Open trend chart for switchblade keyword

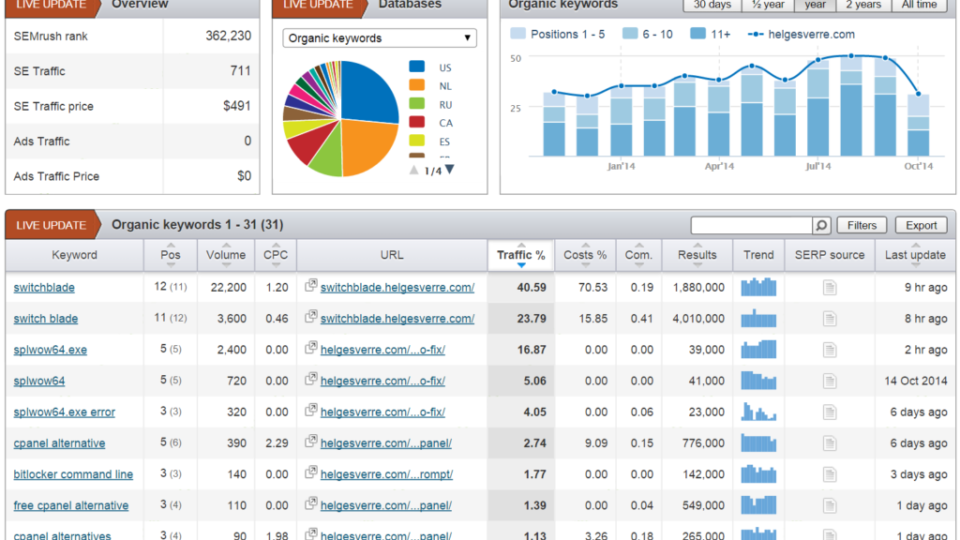click(759, 287)
